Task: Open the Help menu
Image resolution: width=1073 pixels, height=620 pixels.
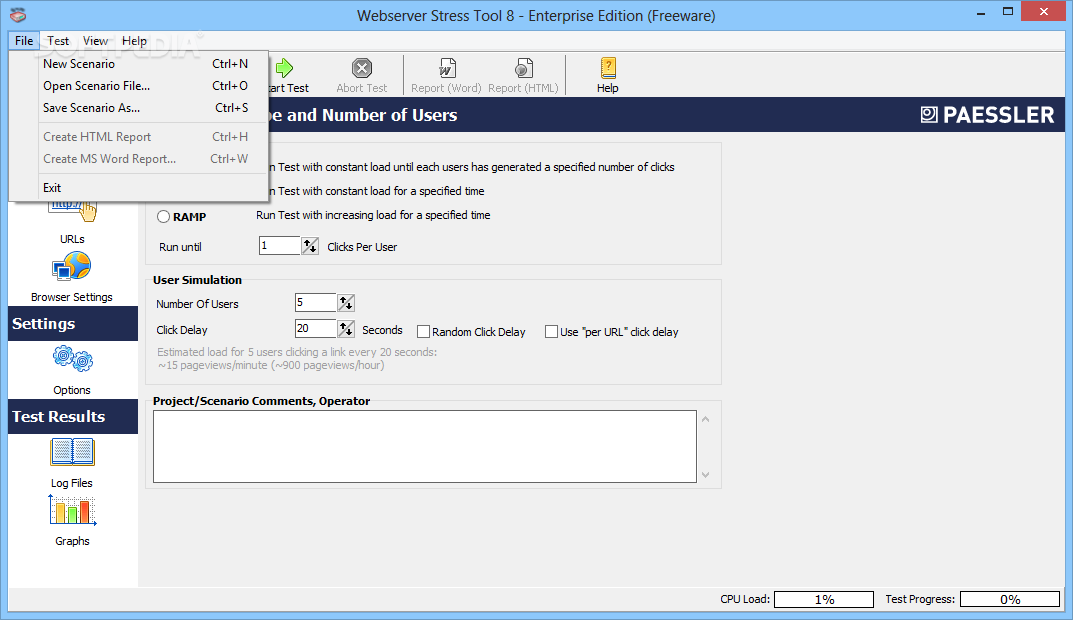Action: 134,40
